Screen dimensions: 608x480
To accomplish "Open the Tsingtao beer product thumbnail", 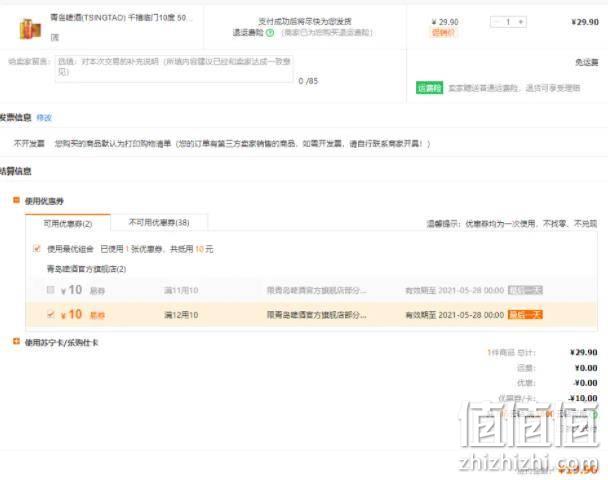I will (x=30, y=28).
